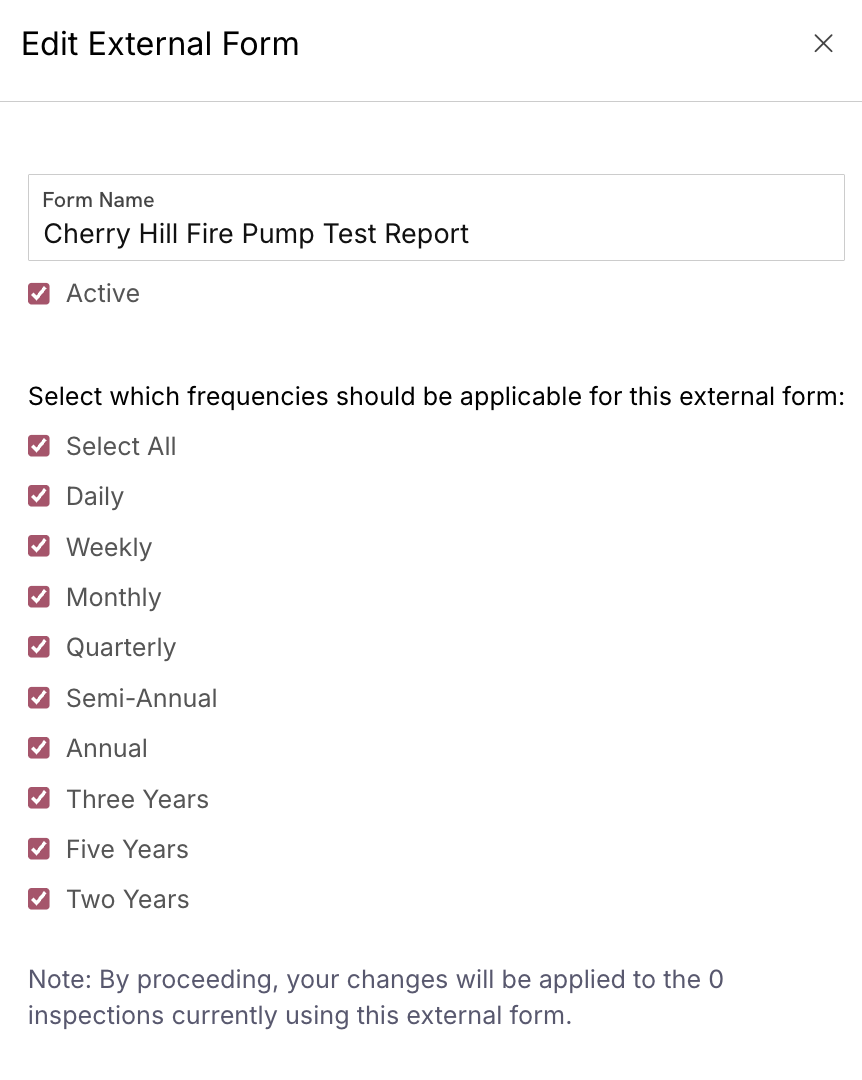This screenshot has width=862, height=1080.
Task: Click the frequencies instruction heading text
Action: click(436, 396)
